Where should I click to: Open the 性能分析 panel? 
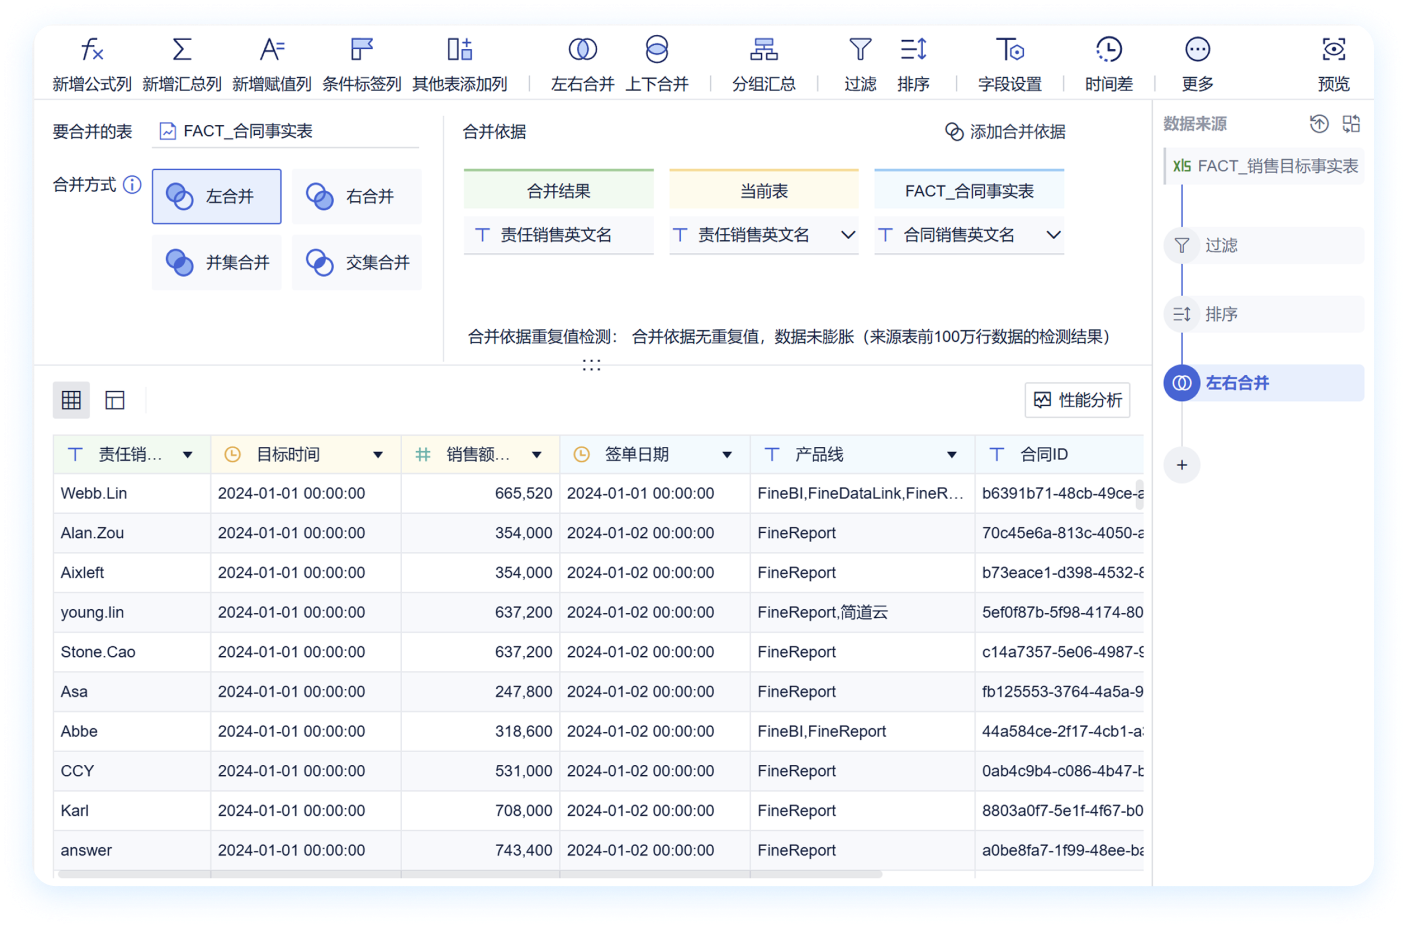[x=1077, y=400]
